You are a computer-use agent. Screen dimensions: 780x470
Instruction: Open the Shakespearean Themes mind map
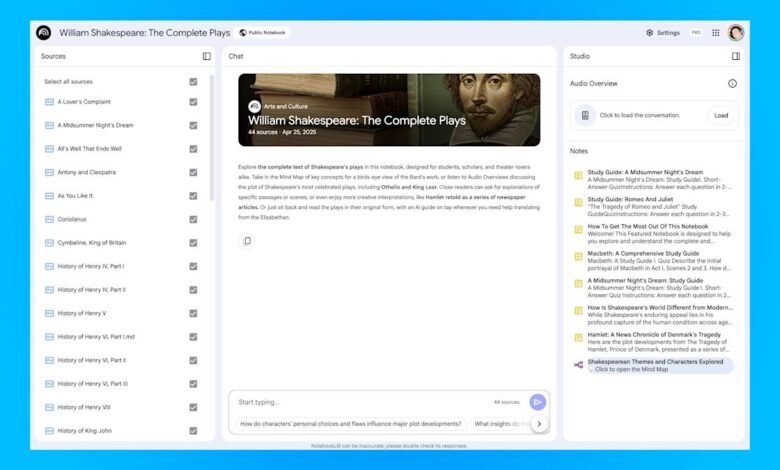[x=655, y=365]
